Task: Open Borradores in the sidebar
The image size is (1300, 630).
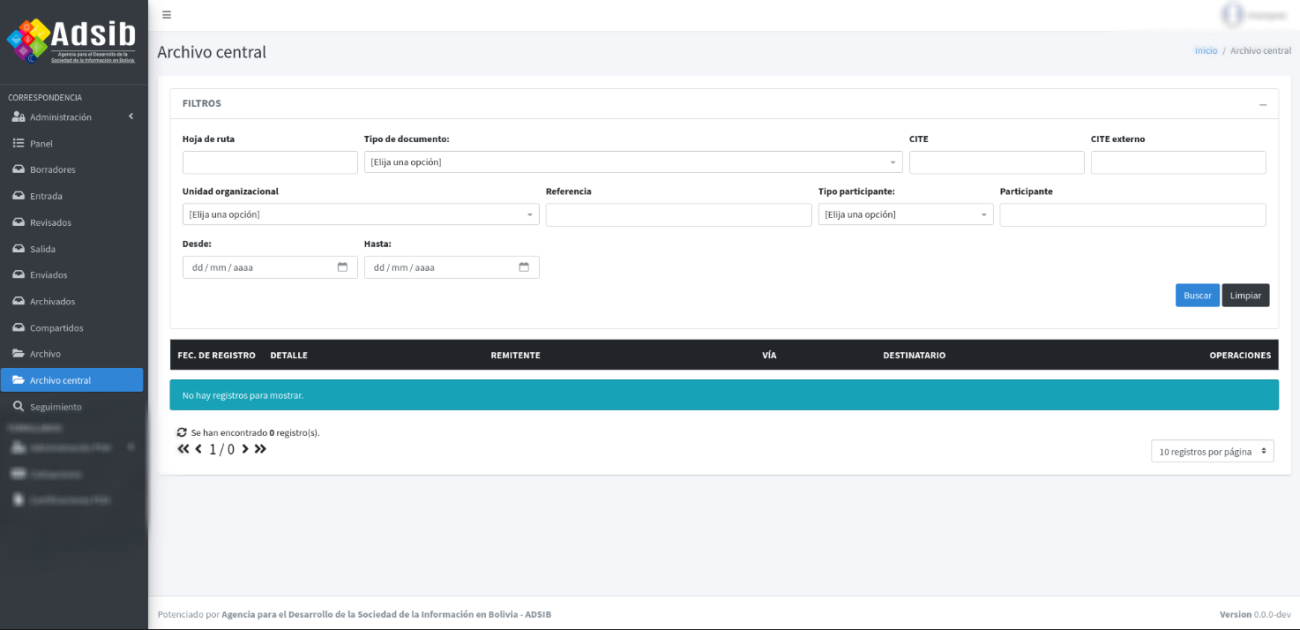Action: pos(52,170)
